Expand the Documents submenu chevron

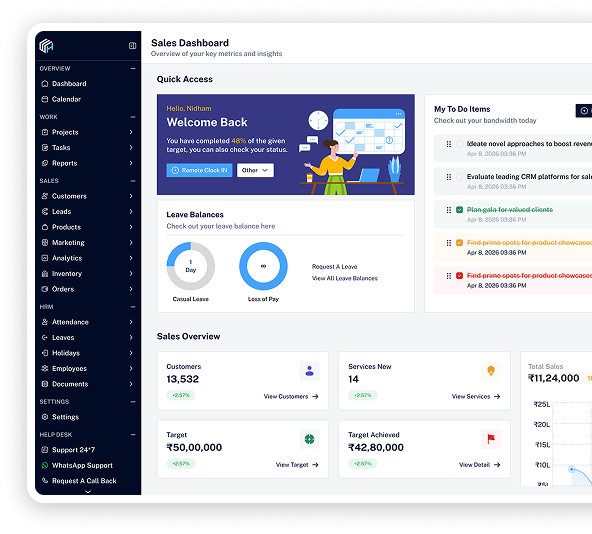(131, 384)
